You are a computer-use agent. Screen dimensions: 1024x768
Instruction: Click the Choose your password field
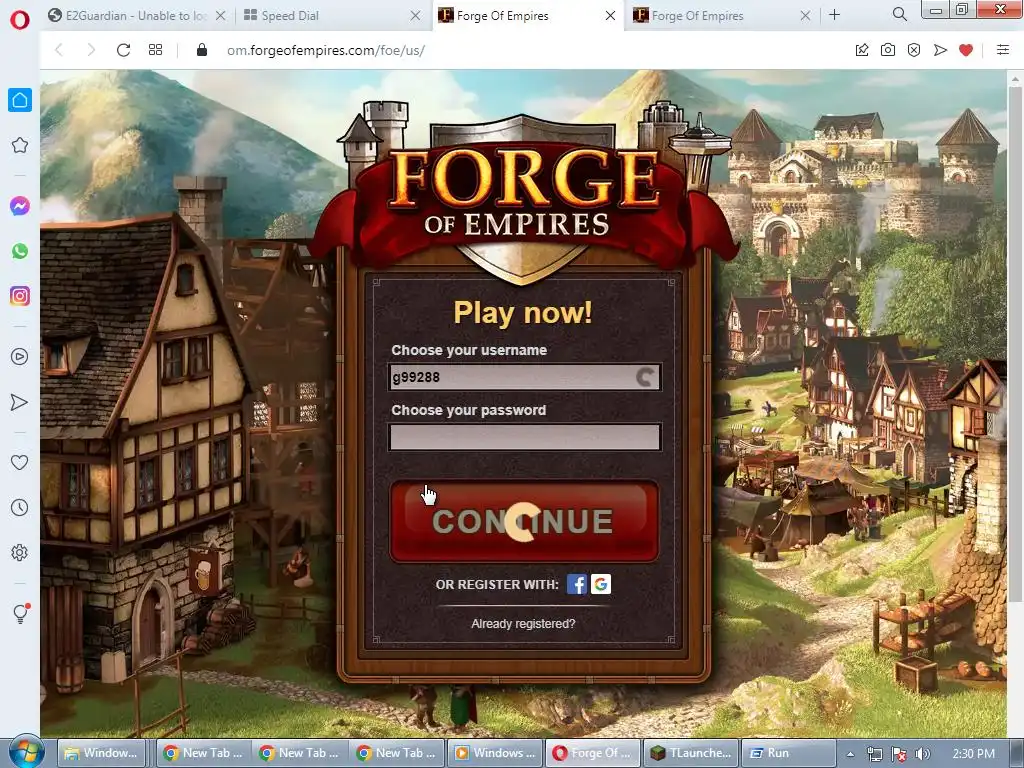524,437
